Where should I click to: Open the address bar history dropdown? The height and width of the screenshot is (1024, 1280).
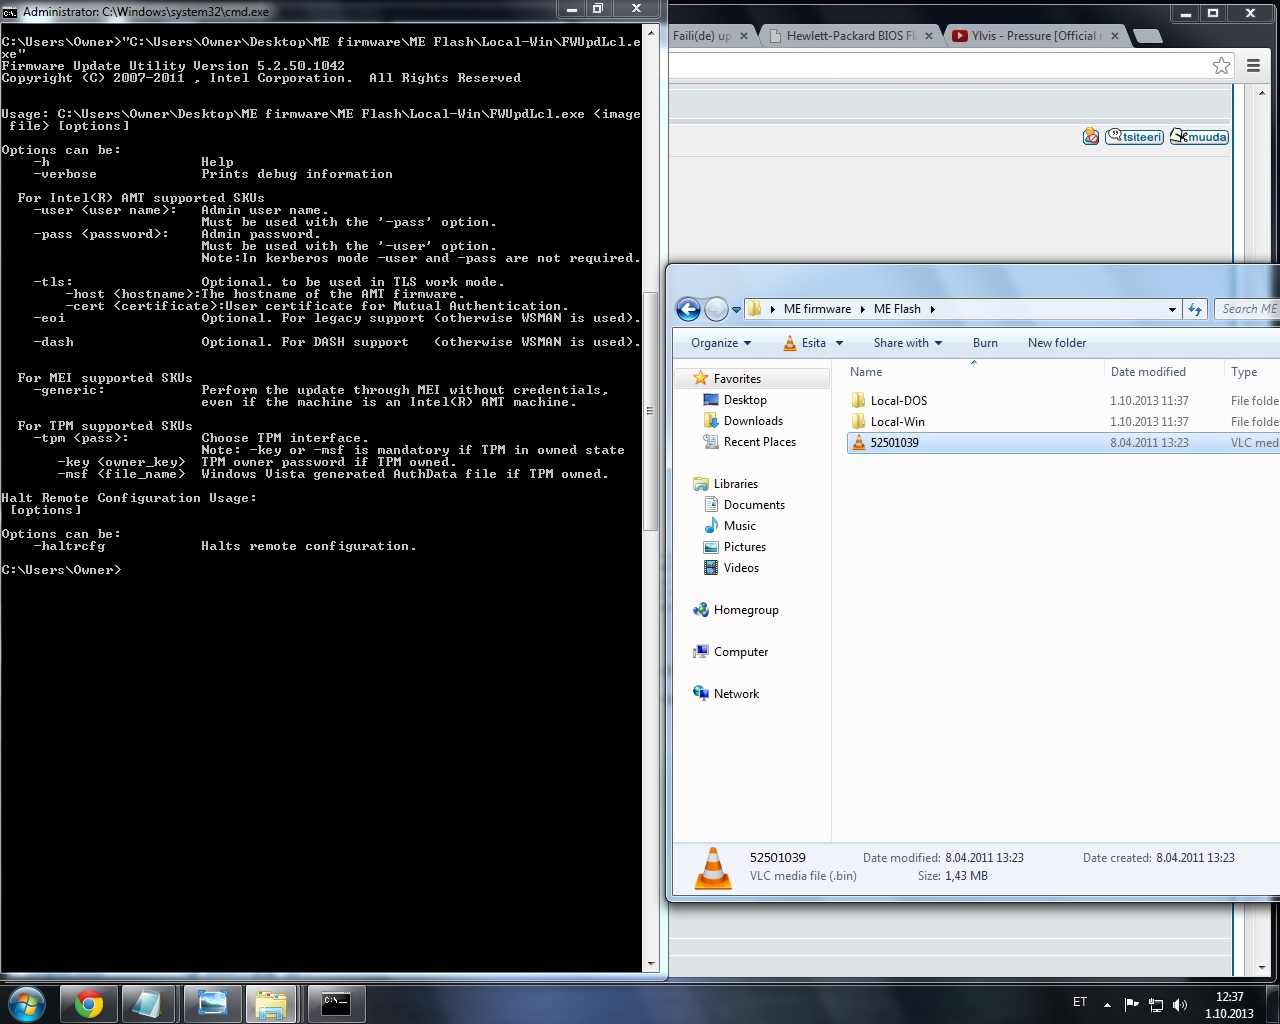pyautogui.click(x=1172, y=310)
